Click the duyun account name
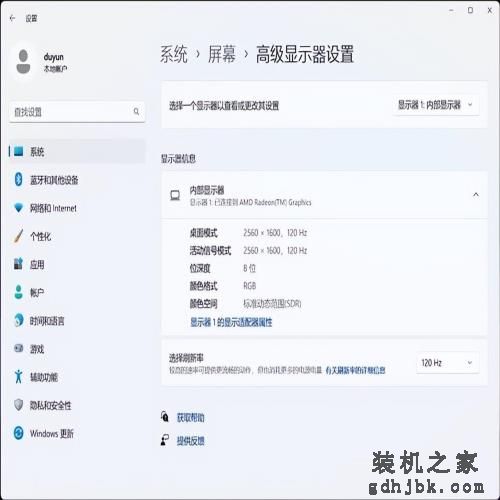 (53, 57)
